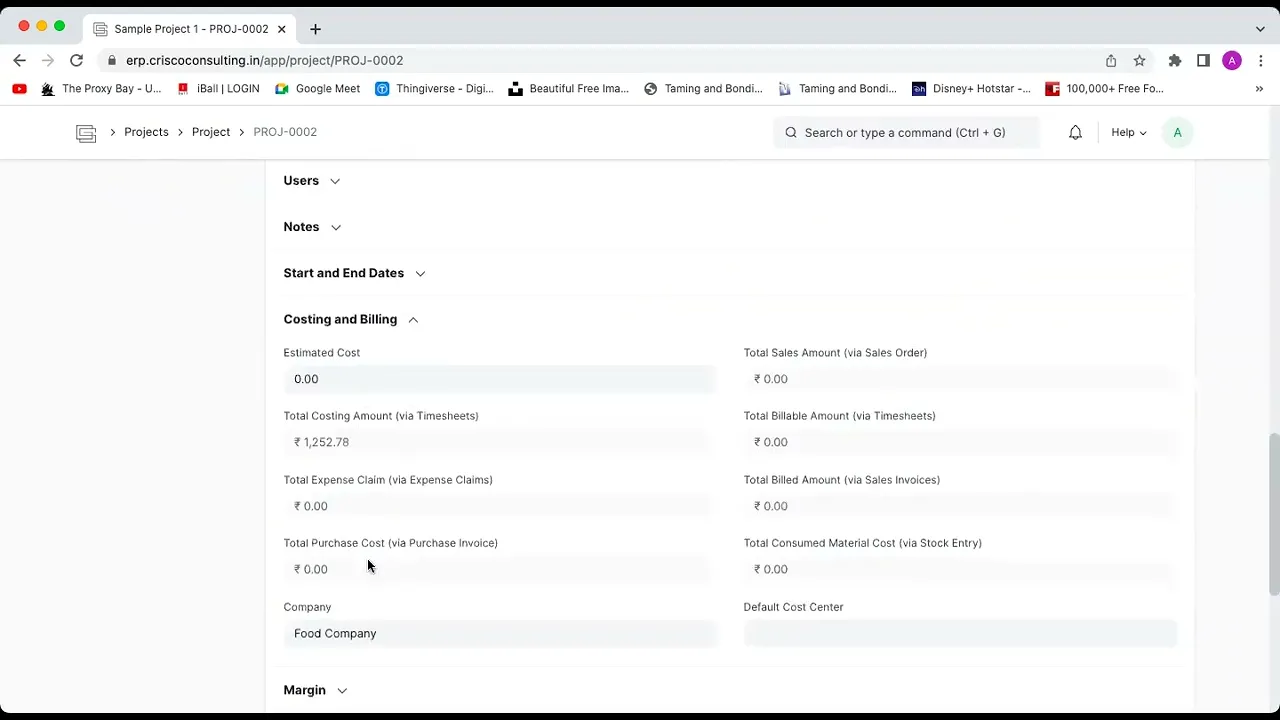
Task: Click the Company field Food Company
Action: (x=499, y=633)
